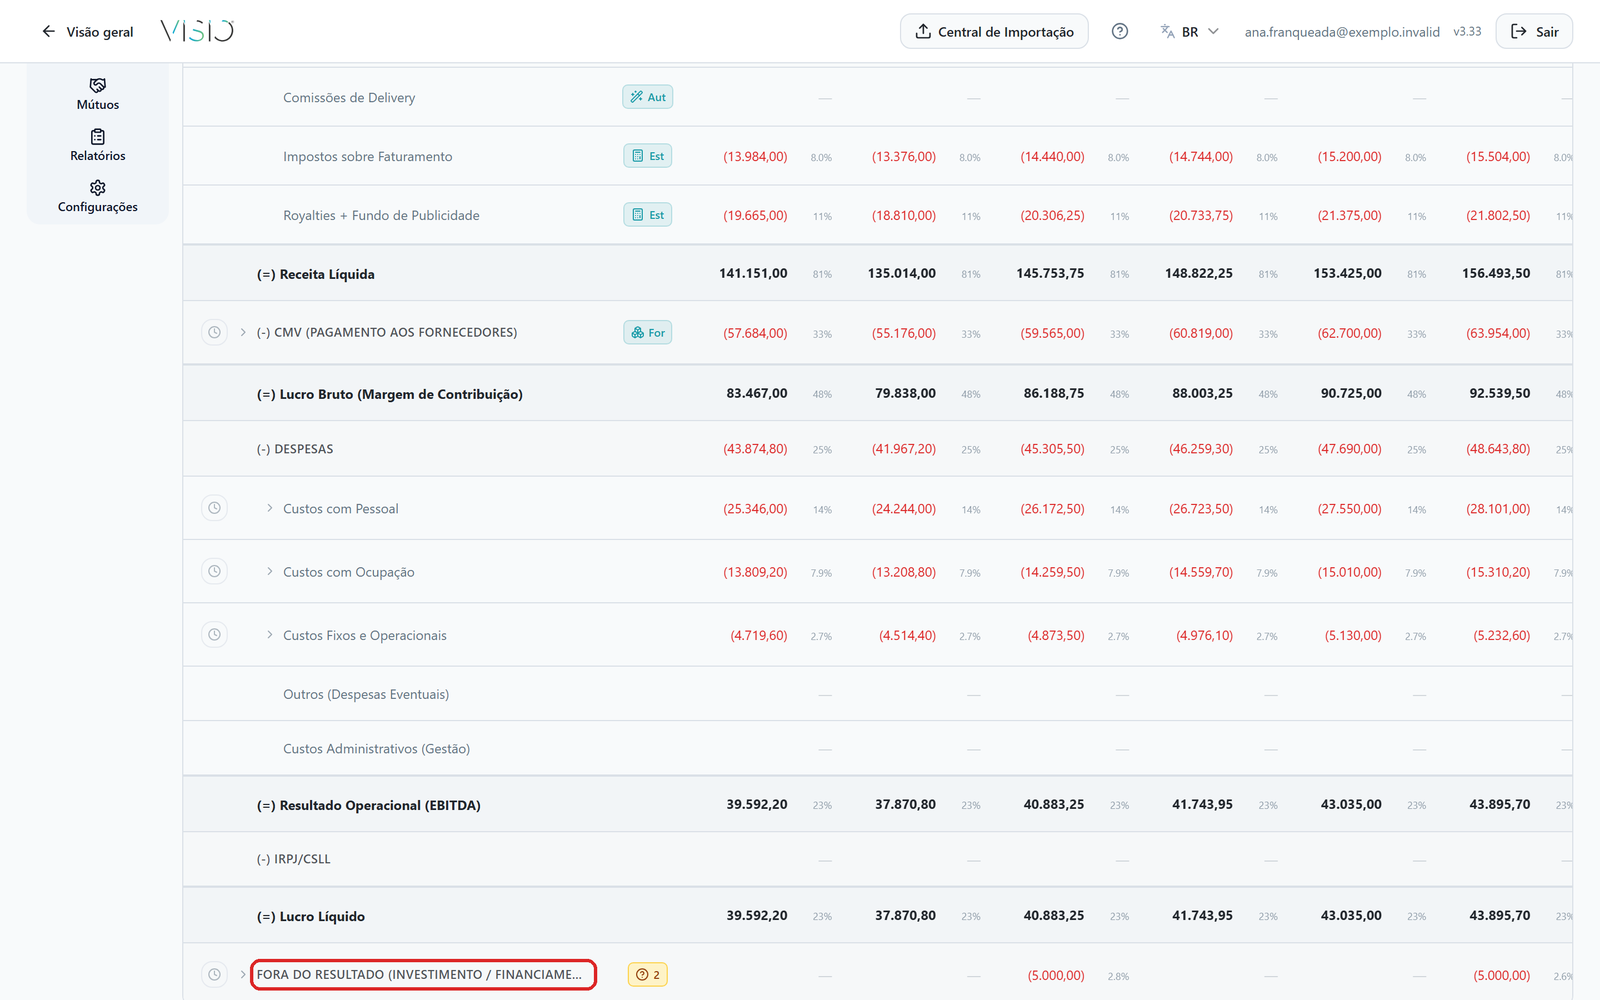Image resolution: width=1600 pixels, height=1000 pixels.
Task: Click the (-) DESPESAS row label
Action: point(295,449)
